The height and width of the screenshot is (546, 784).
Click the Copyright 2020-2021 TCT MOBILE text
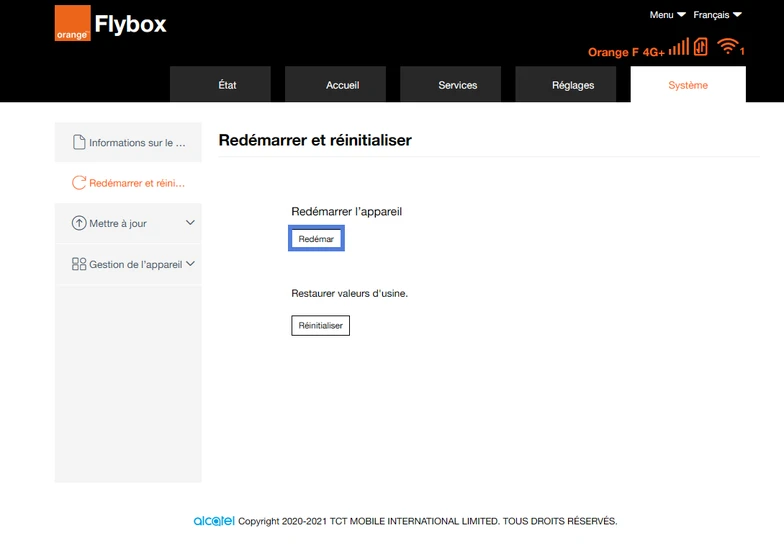[428, 521]
